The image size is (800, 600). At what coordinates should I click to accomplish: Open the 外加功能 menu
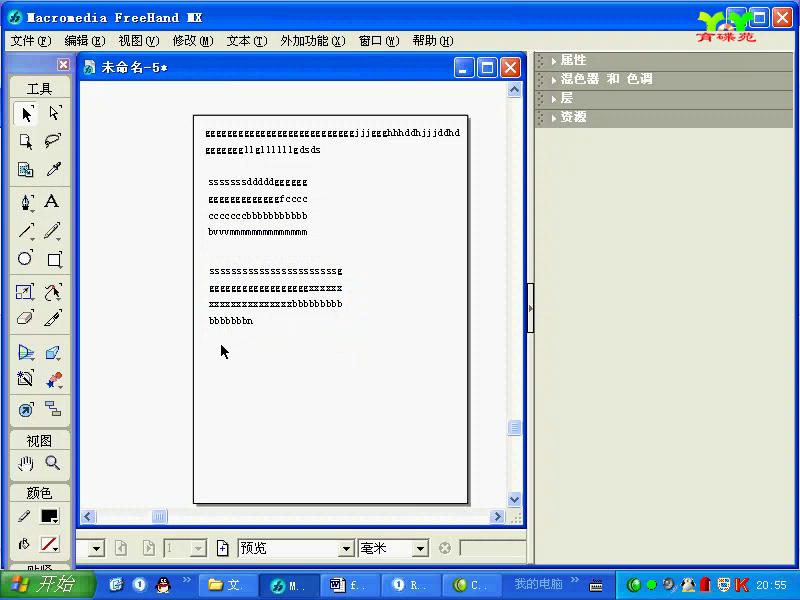pos(313,41)
